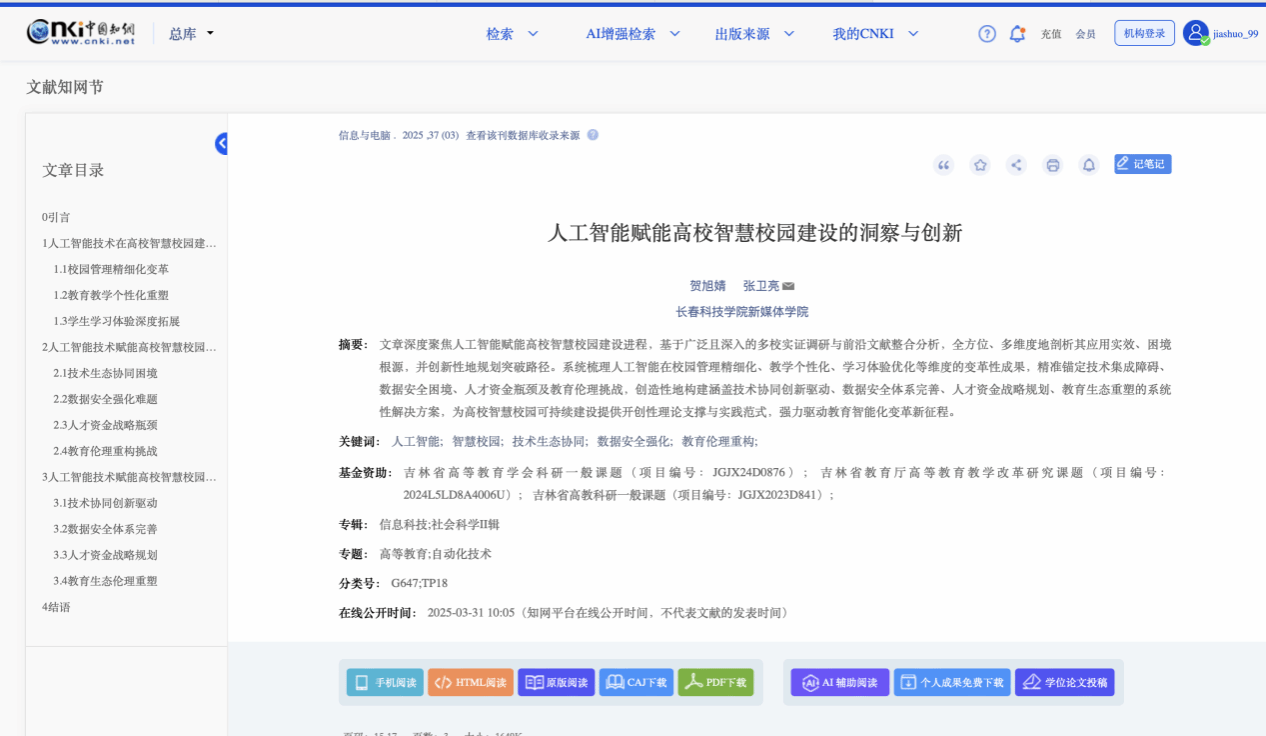
Task: Open the 出版来源 menu
Action: (x=754, y=34)
